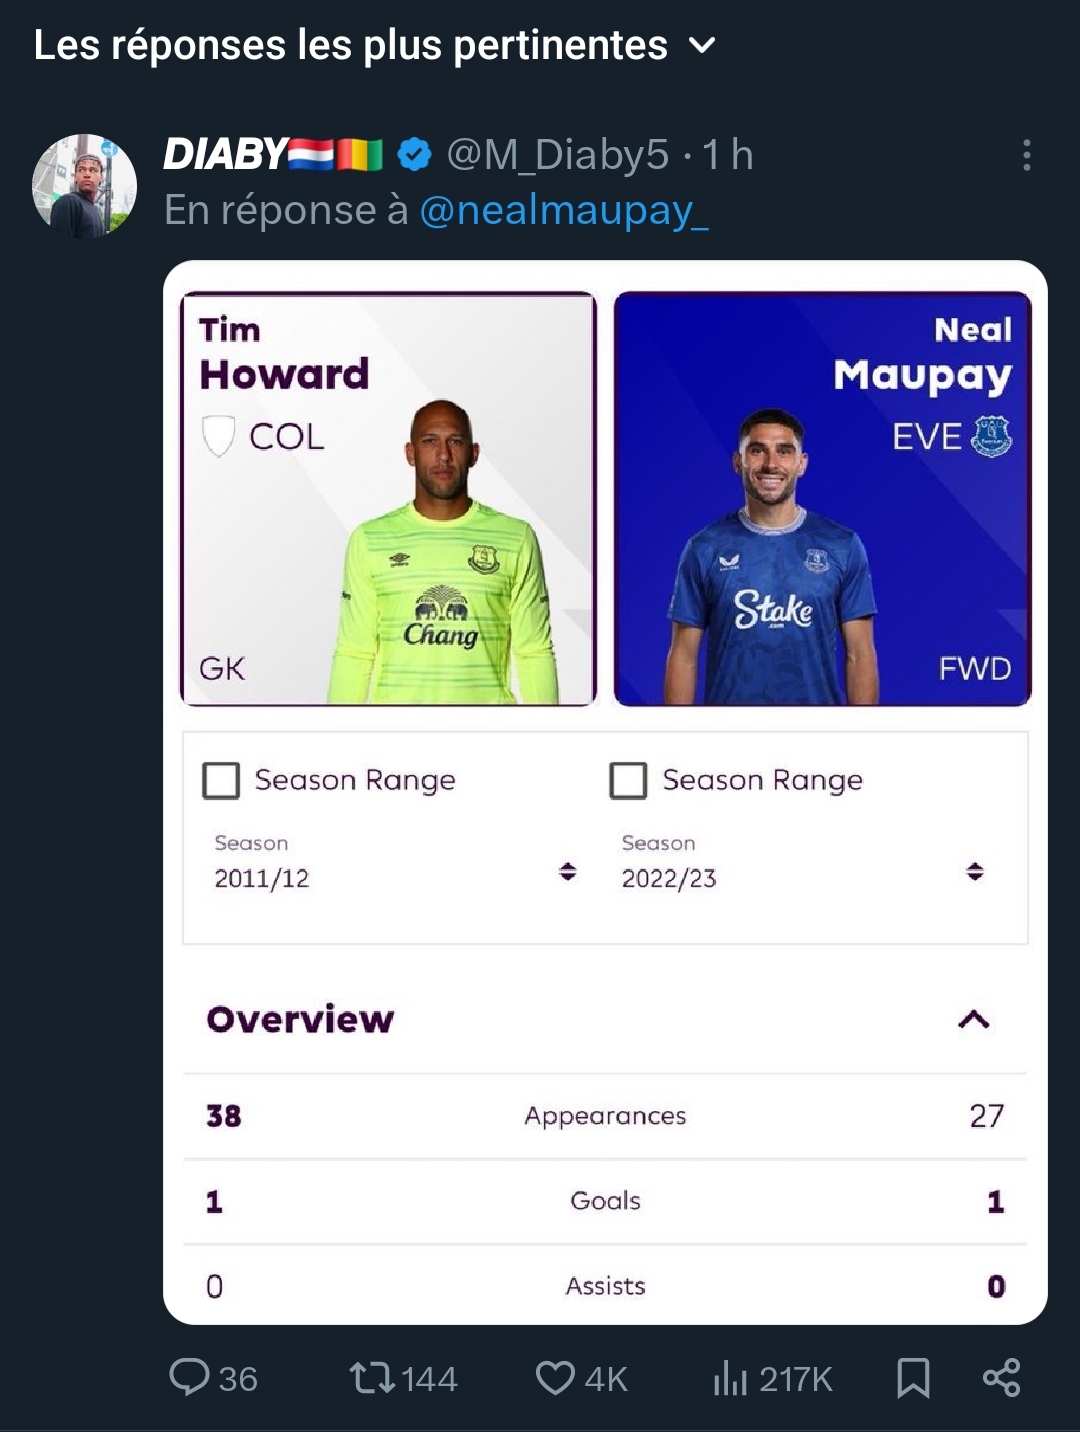The height and width of the screenshot is (1432, 1080).
Task: View tweet analytics bar chart icon
Action: 730,1378
